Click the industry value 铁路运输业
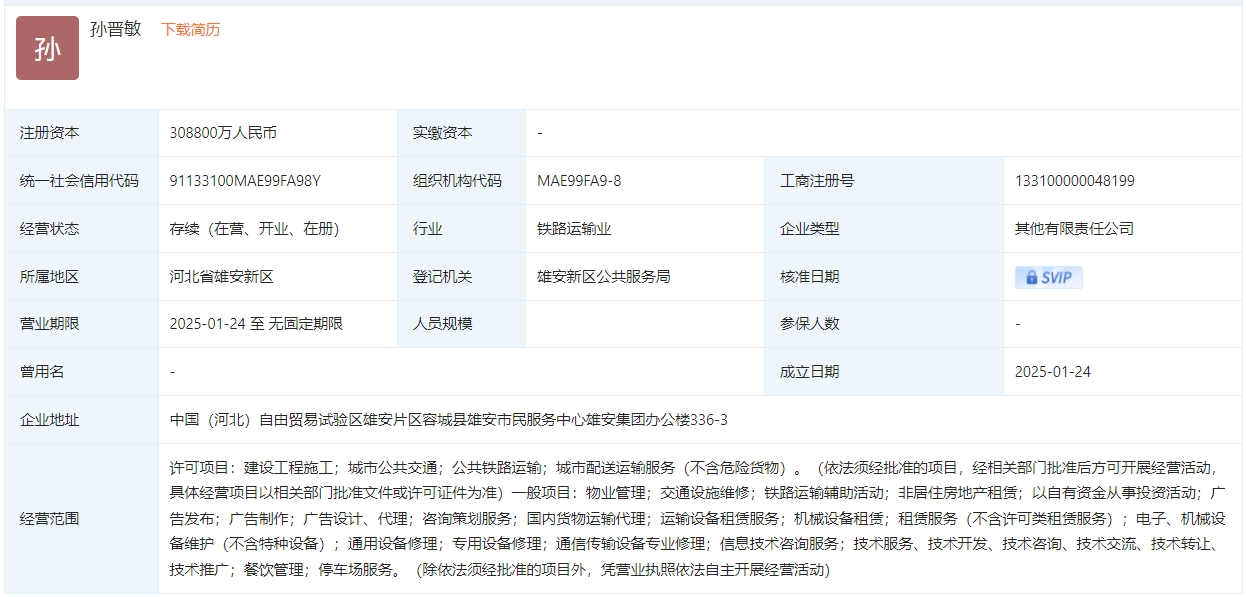This screenshot has height=597, width=1246. pyautogui.click(x=574, y=228)
